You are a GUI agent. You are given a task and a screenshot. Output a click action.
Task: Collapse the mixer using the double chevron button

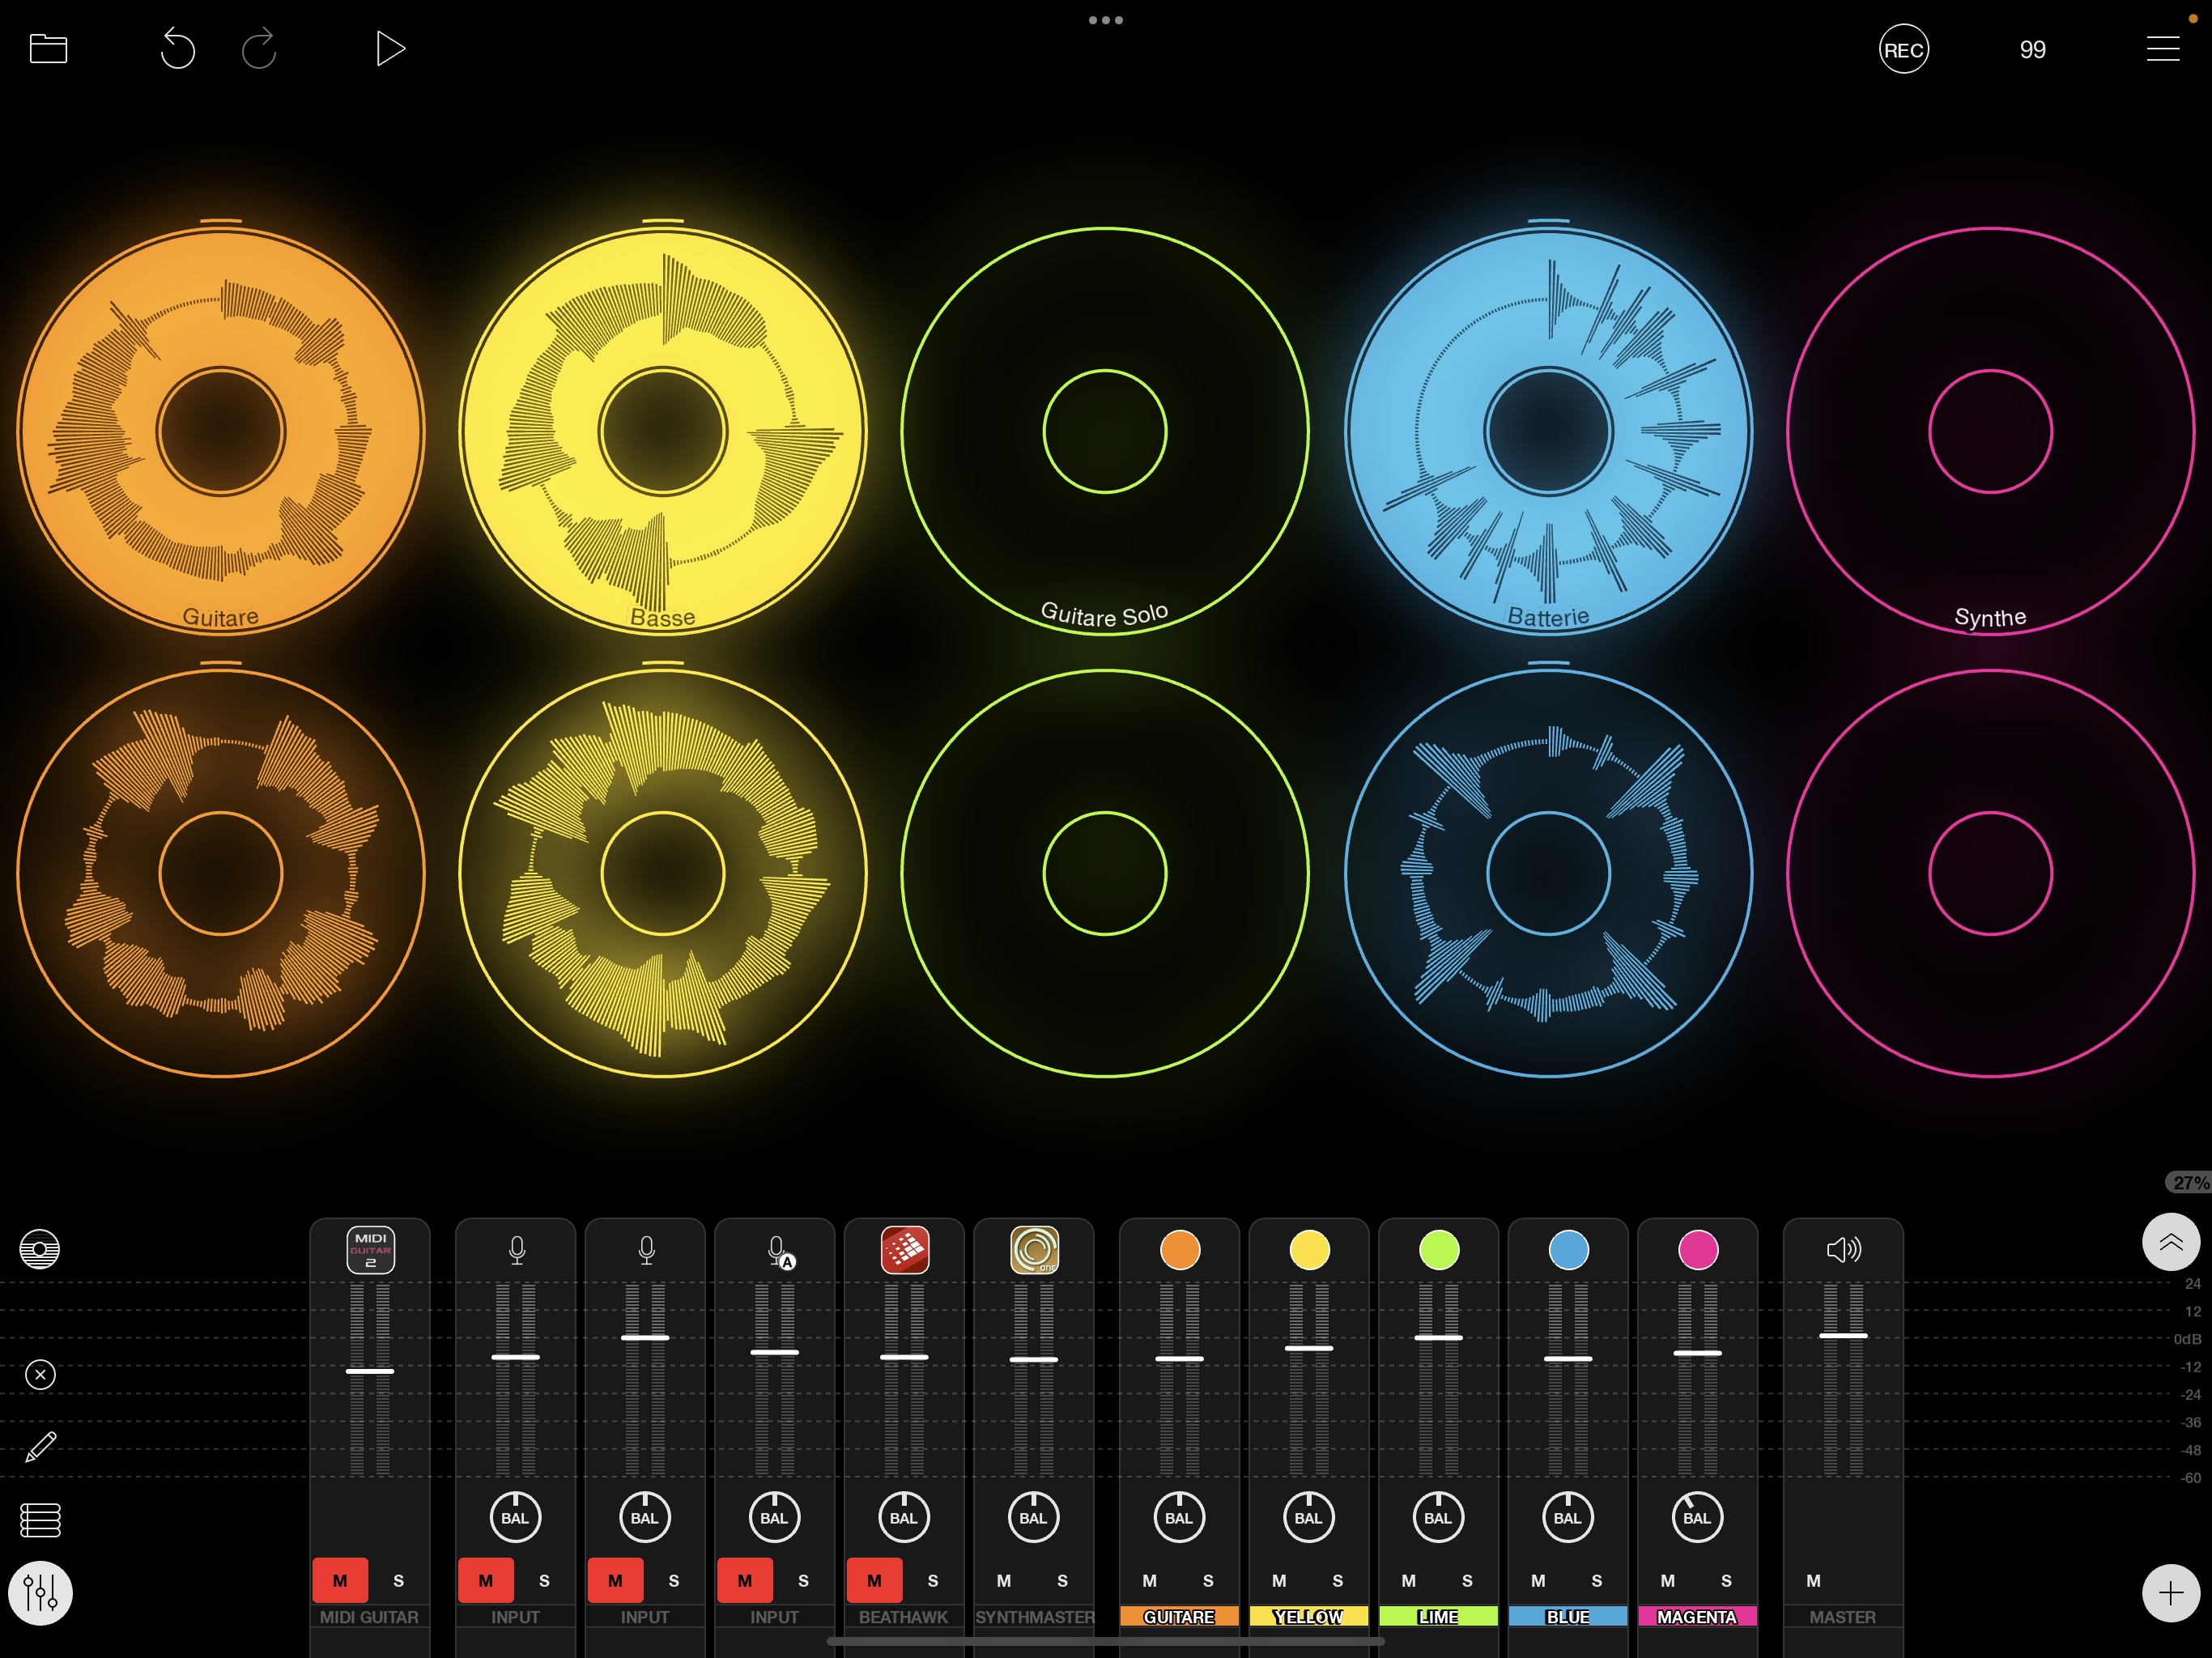[x=2170, y=1242]
